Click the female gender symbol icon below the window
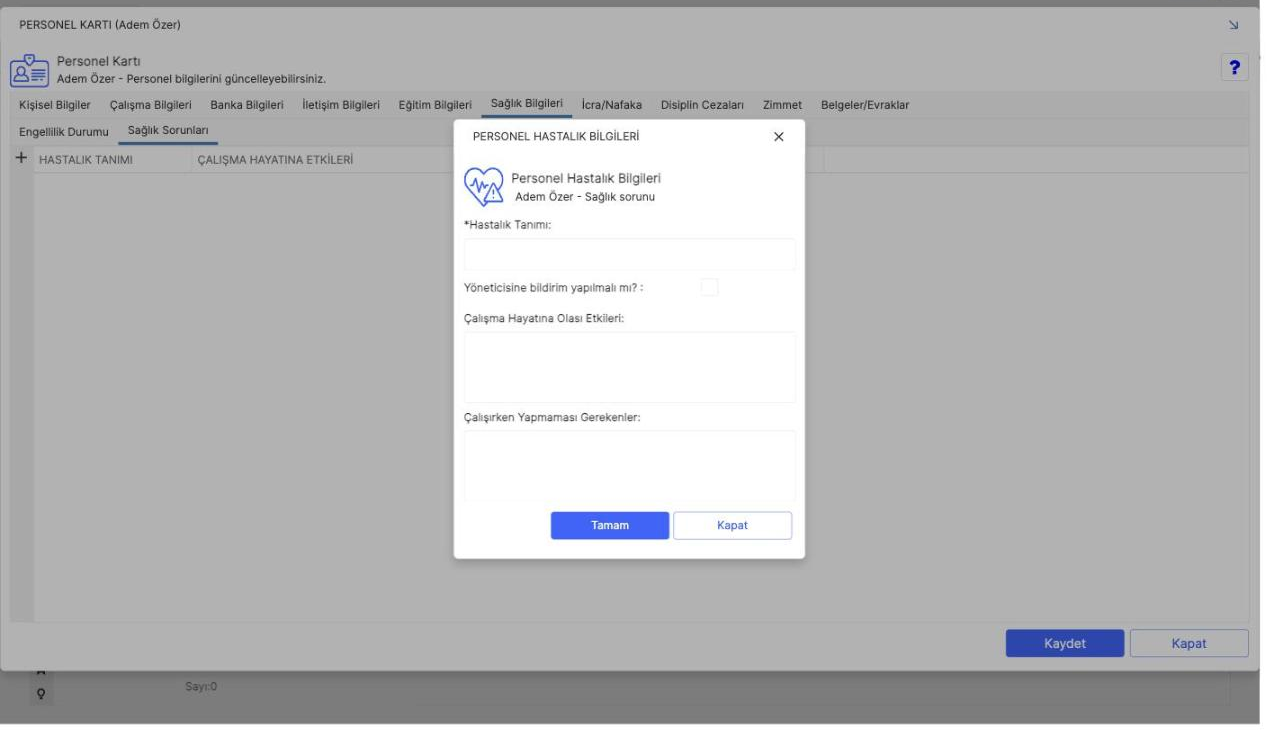The width and height of the screenshot is (1271, 735). [43, 692]
